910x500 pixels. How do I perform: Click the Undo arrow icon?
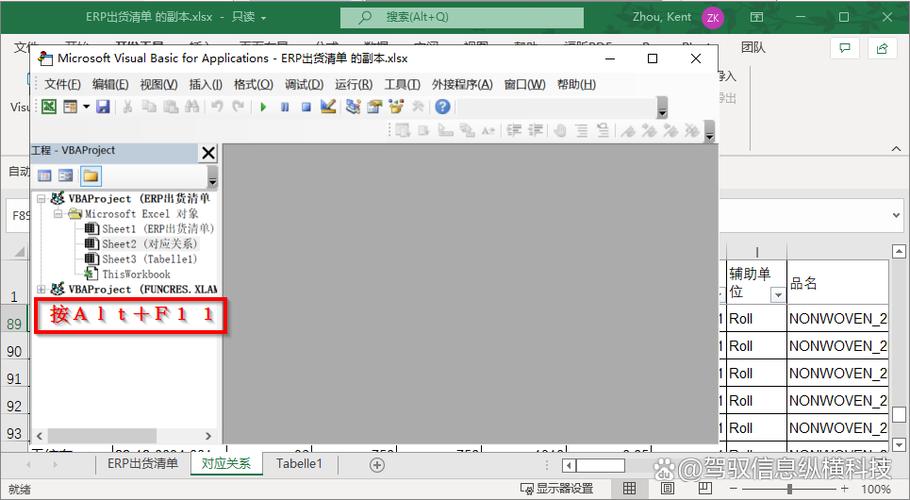(216, 107)
